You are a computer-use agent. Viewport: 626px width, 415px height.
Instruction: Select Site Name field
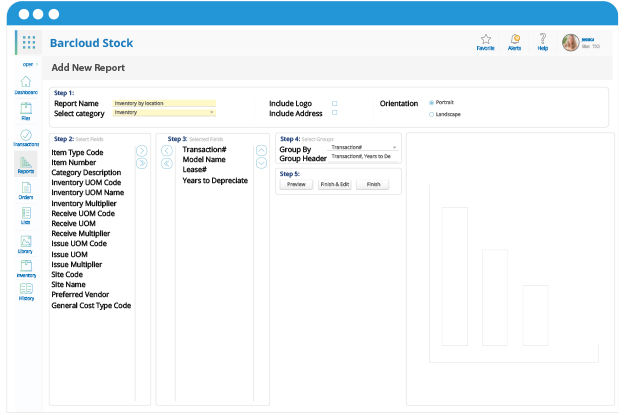68,284
